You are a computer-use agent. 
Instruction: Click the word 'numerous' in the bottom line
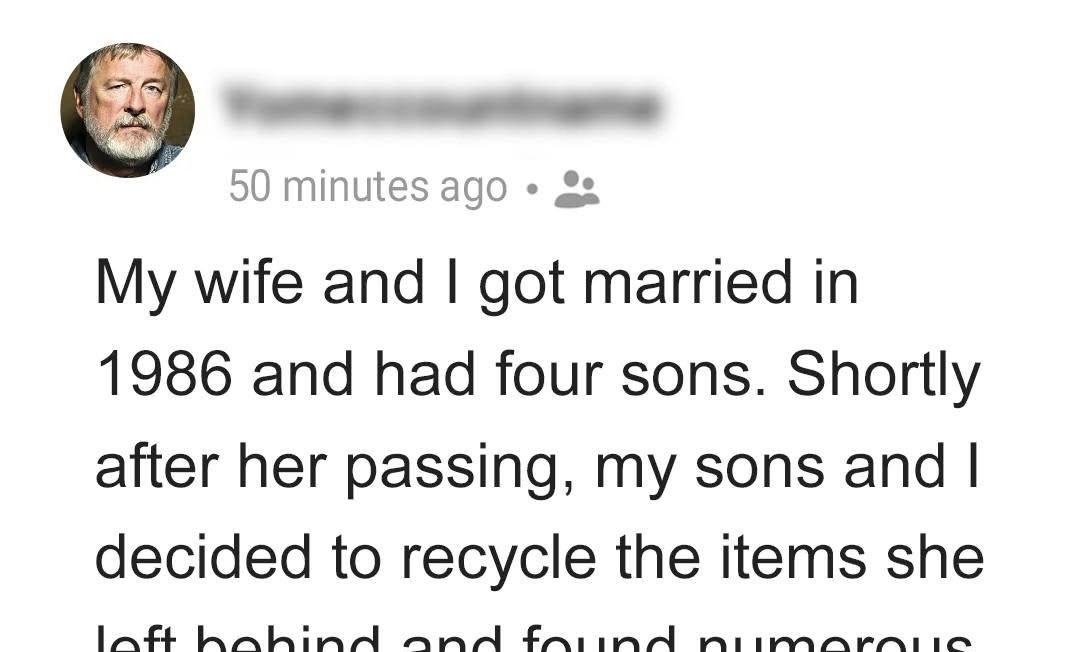(x=835, y=639)
